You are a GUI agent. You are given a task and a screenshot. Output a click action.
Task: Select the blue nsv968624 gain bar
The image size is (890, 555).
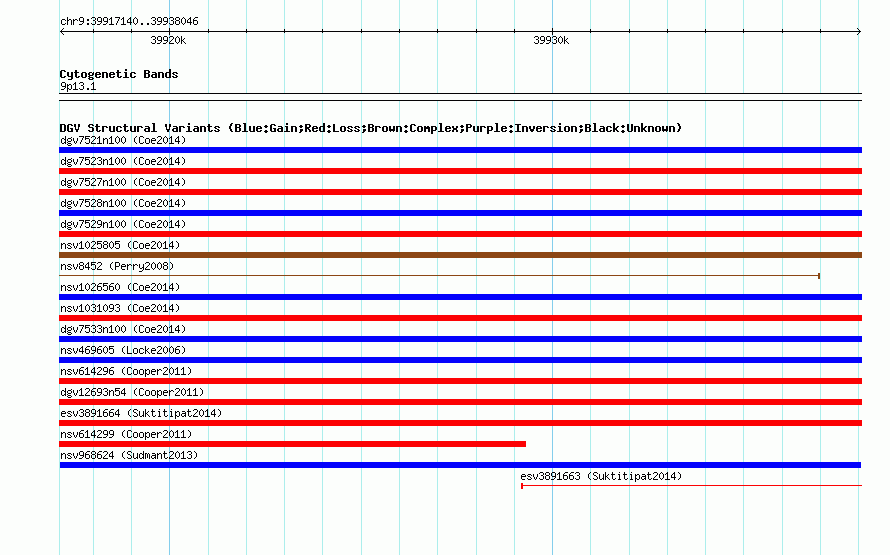click(x=460, y=465)
